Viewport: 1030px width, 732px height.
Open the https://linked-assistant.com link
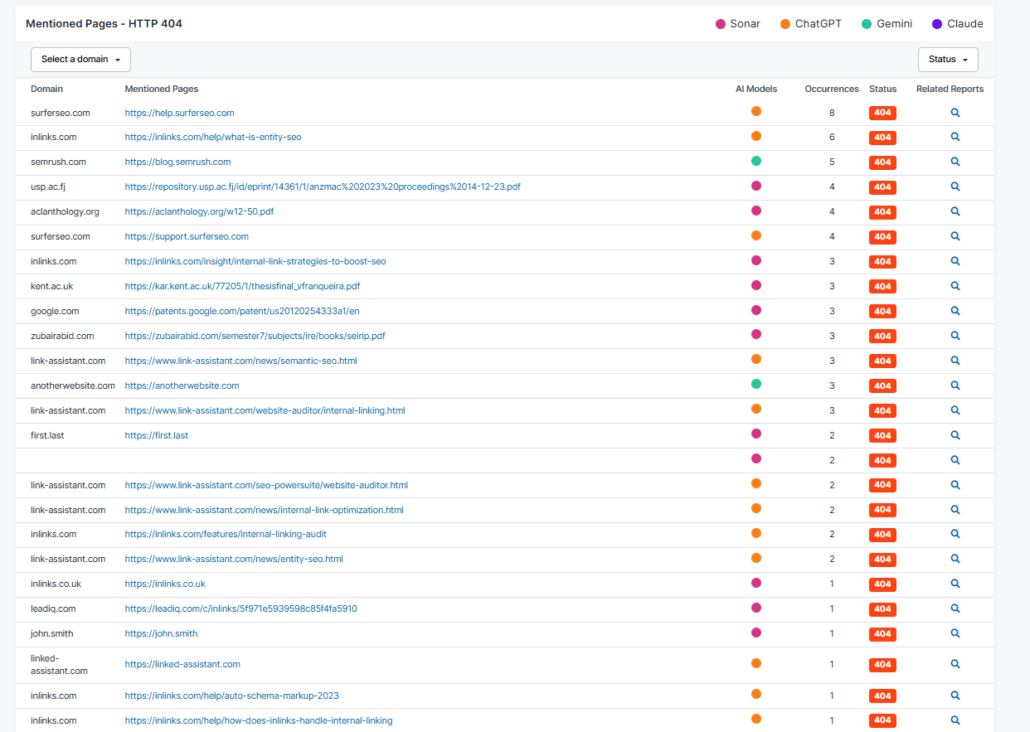(183, 664)
